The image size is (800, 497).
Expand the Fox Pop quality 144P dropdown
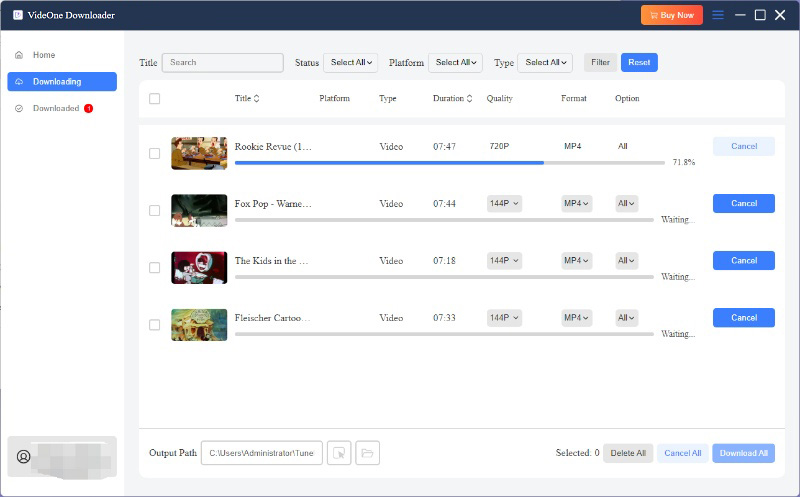tap(504, 203)
